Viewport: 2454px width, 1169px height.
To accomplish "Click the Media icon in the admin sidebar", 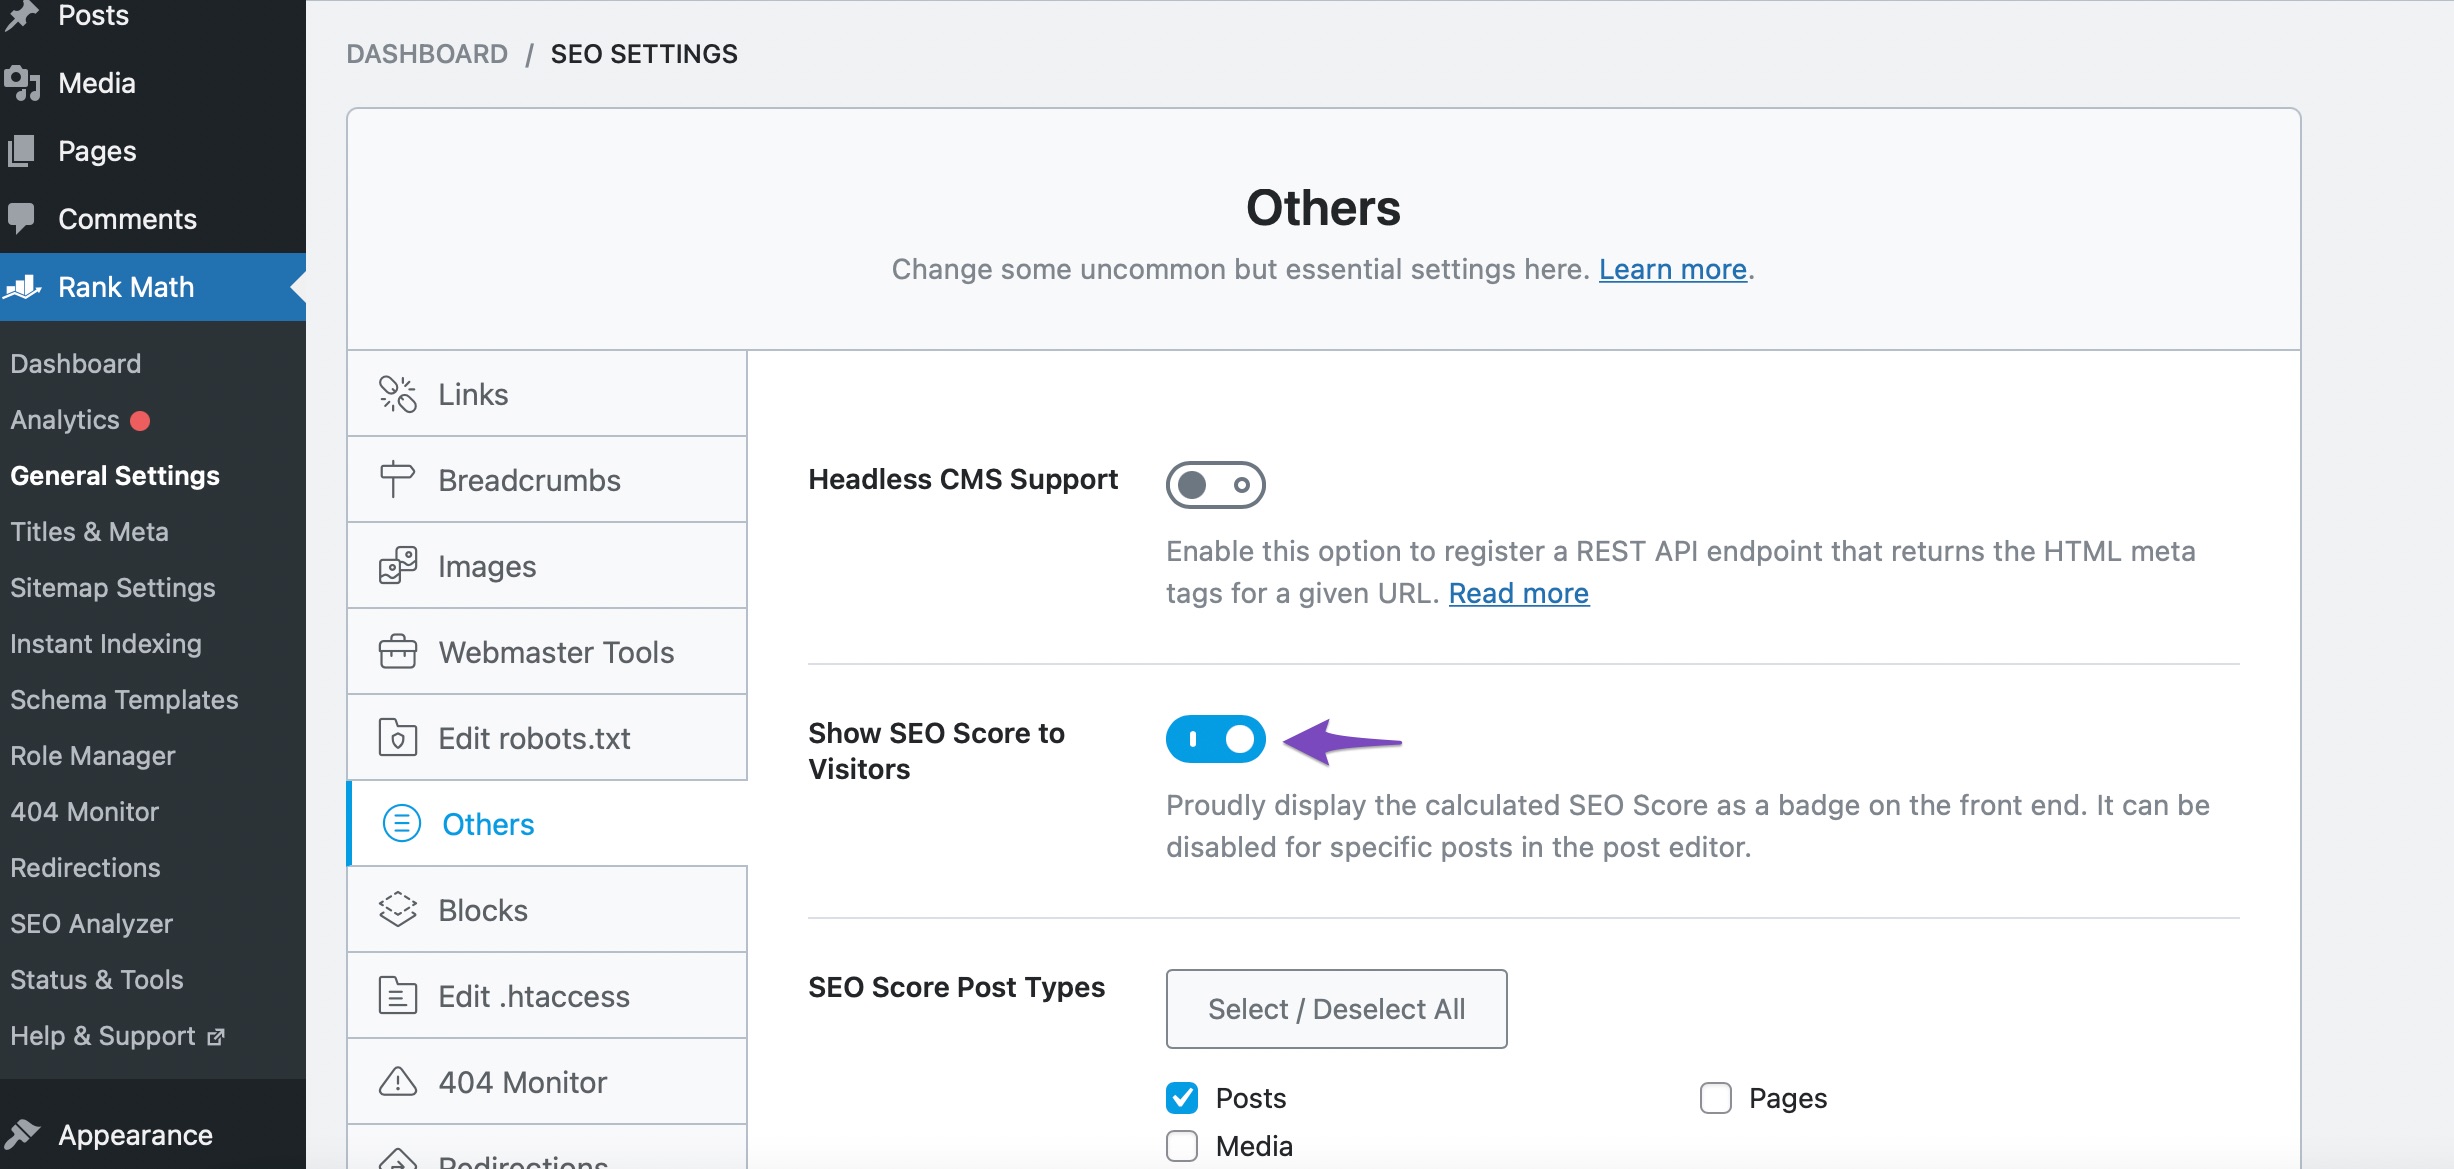I will pos(22,83).
